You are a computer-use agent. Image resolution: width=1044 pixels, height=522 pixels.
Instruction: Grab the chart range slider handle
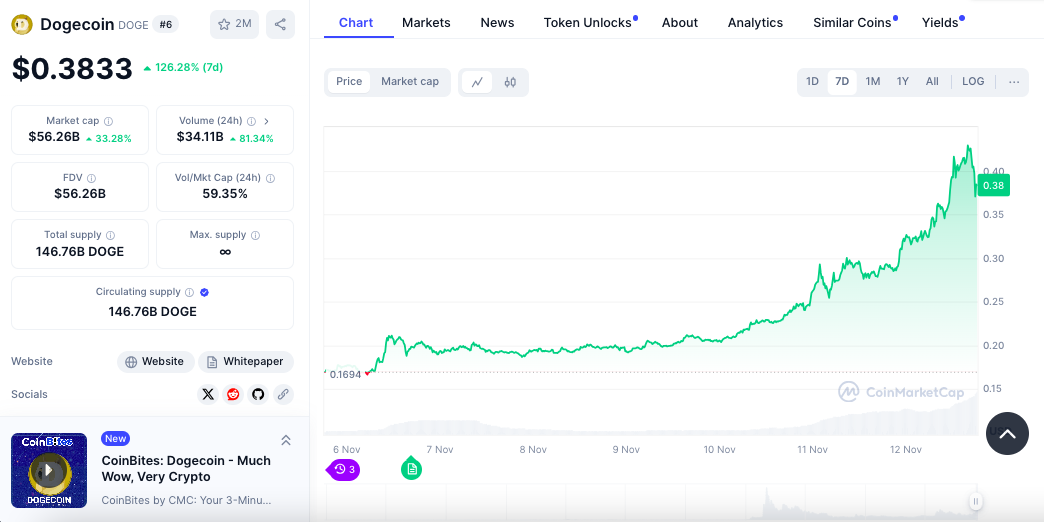point(975,501)
